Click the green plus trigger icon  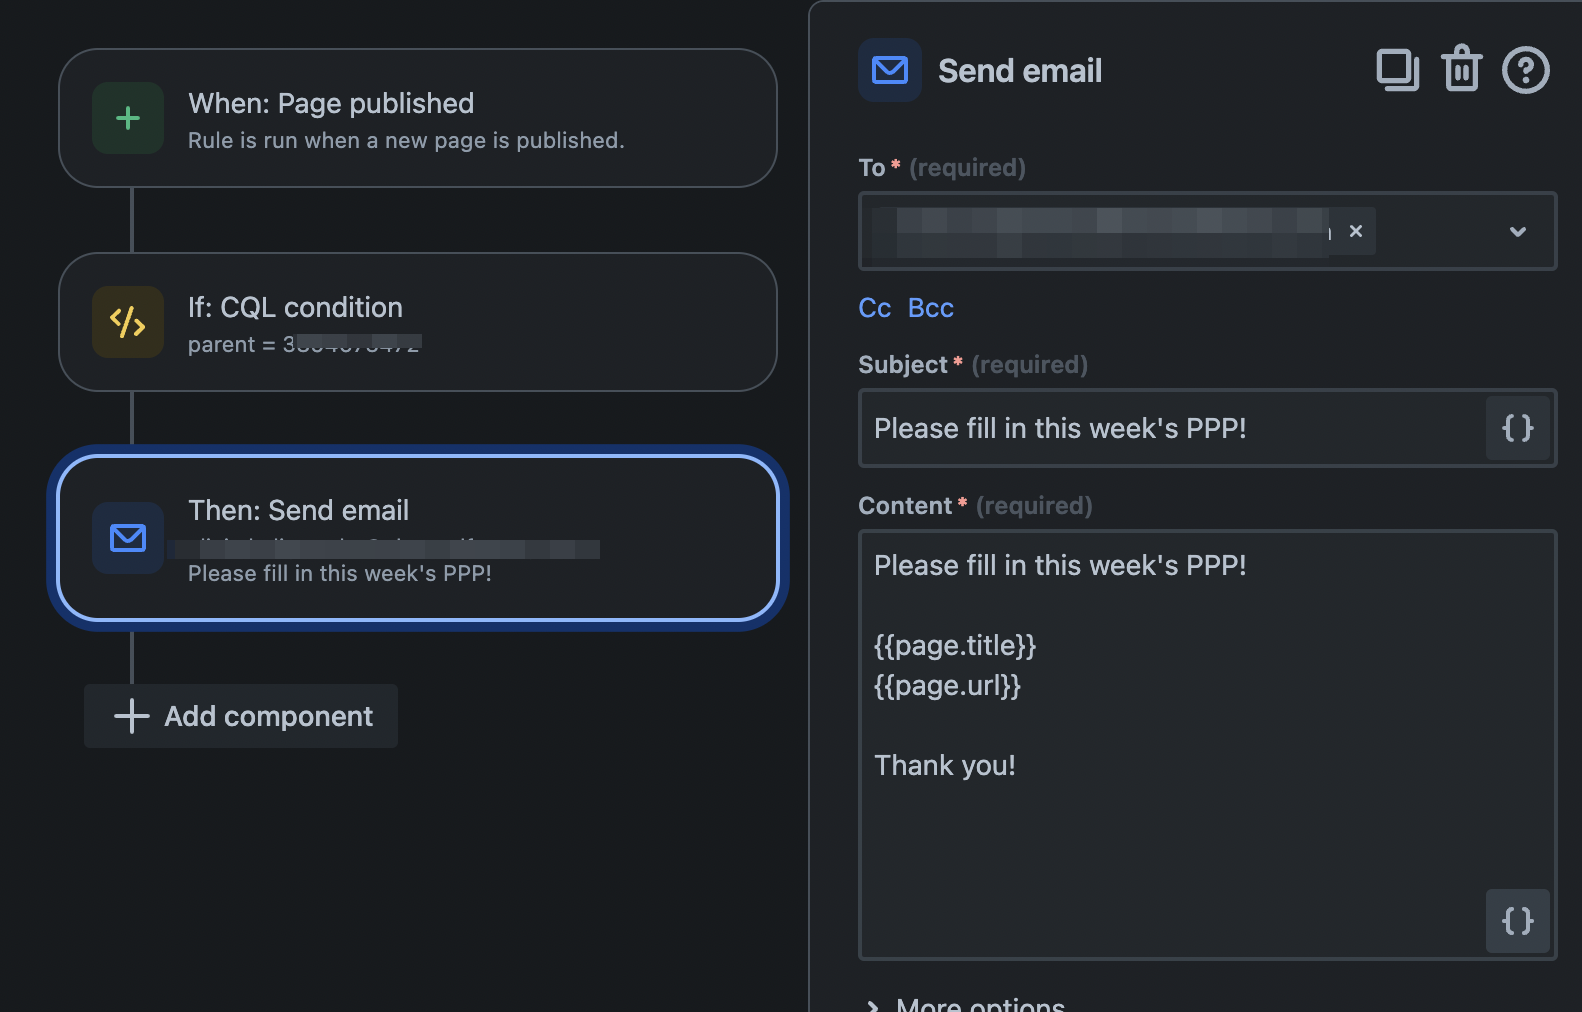(128, 118)
